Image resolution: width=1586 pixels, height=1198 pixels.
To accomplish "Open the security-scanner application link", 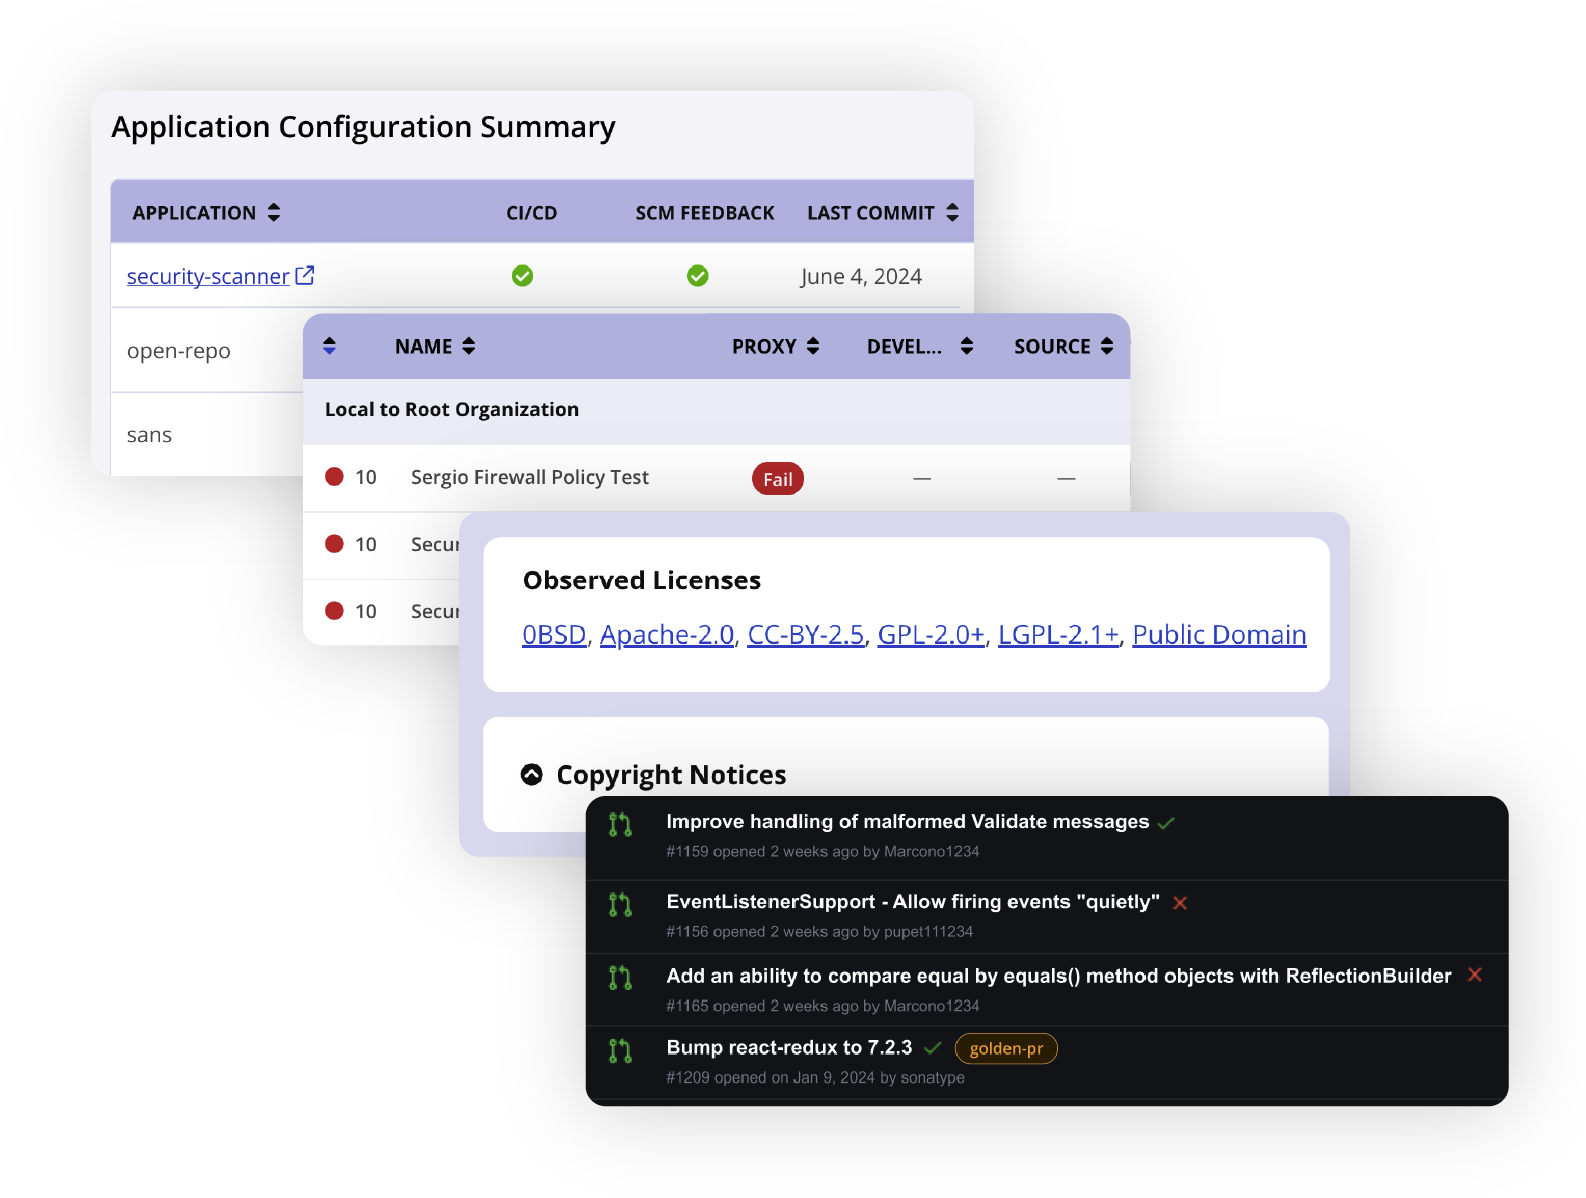I will (x=208, y=276).
